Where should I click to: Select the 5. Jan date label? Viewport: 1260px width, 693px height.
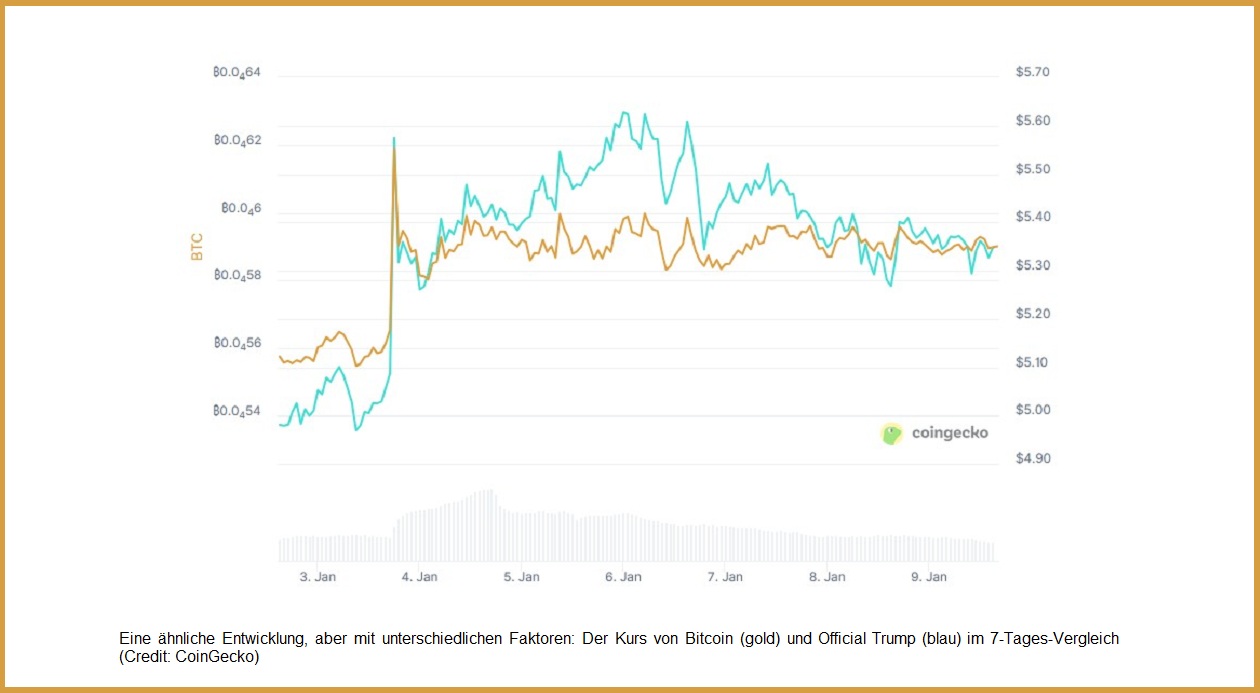(522, 577)
